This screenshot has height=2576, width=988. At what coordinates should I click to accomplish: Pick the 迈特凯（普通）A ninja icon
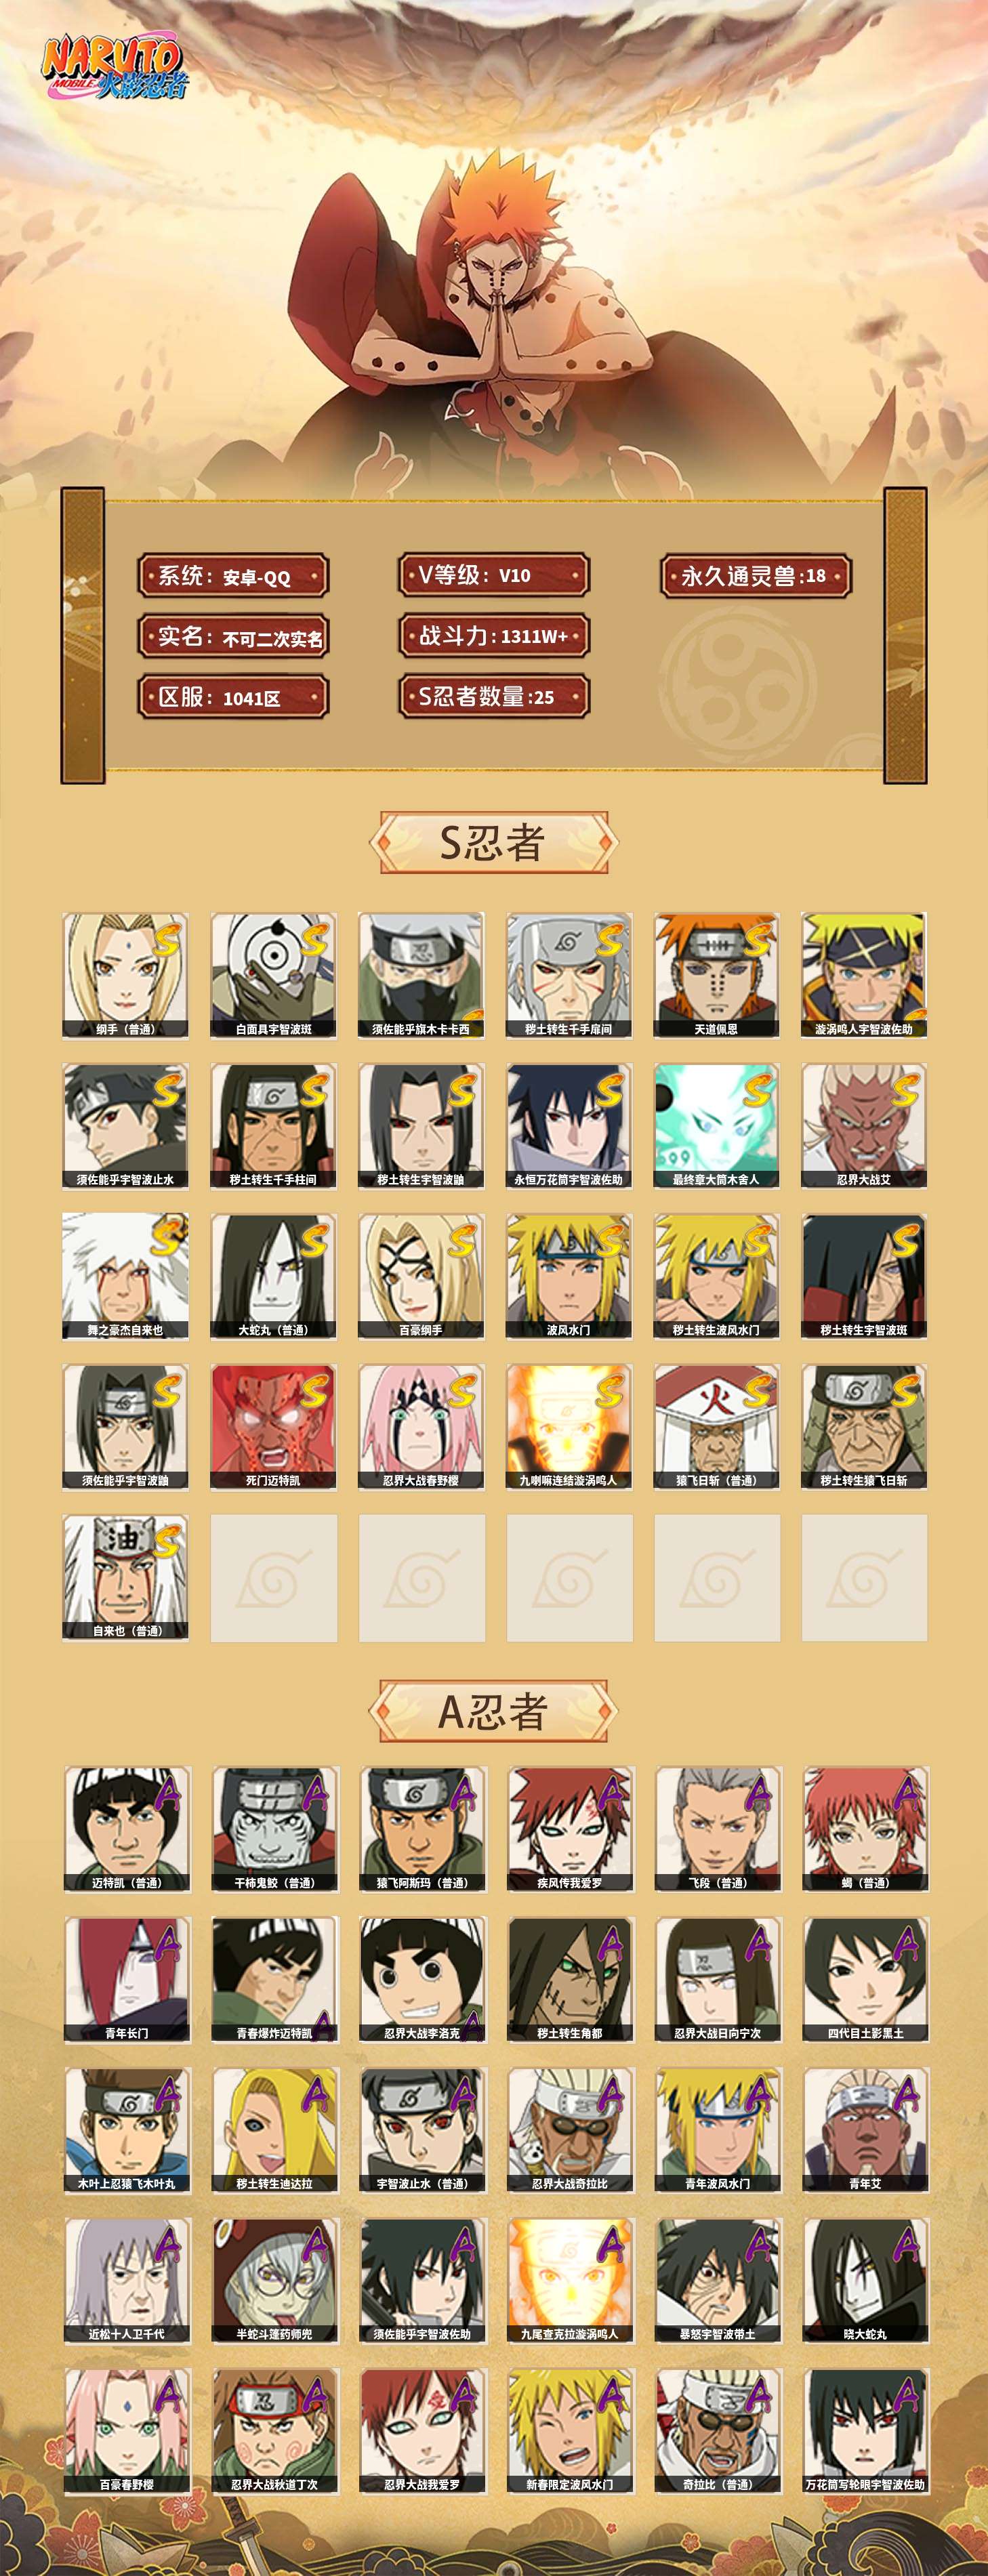click(127, 1829)
